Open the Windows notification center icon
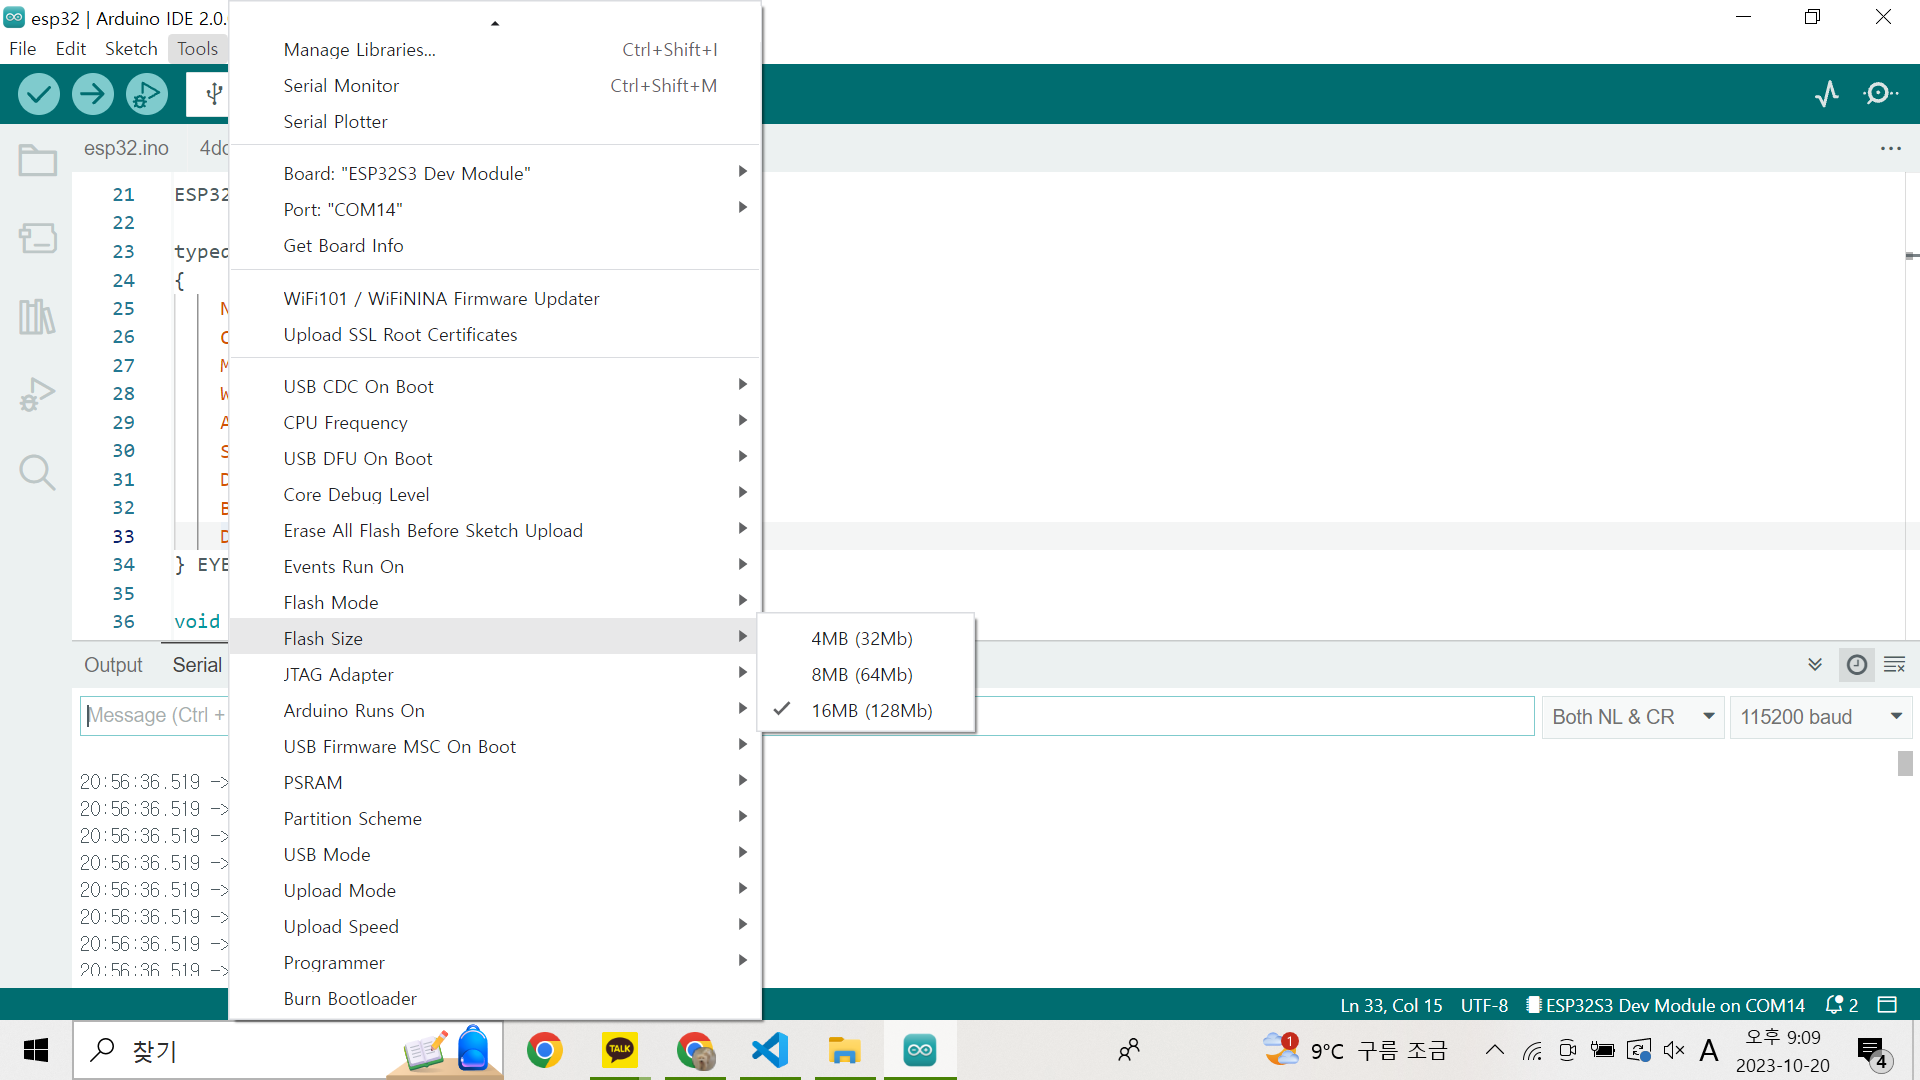Screen dimensions: 1920x1080 [x=1872, y=1051]
